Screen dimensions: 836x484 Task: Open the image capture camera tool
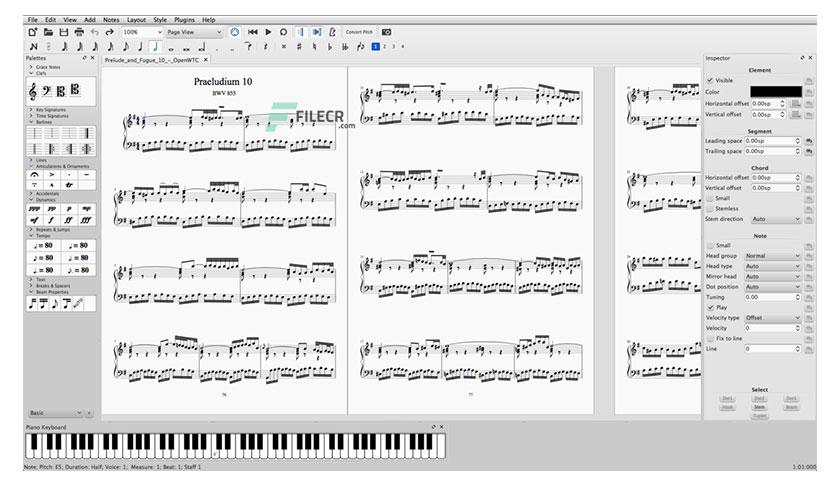click(387, 32)
